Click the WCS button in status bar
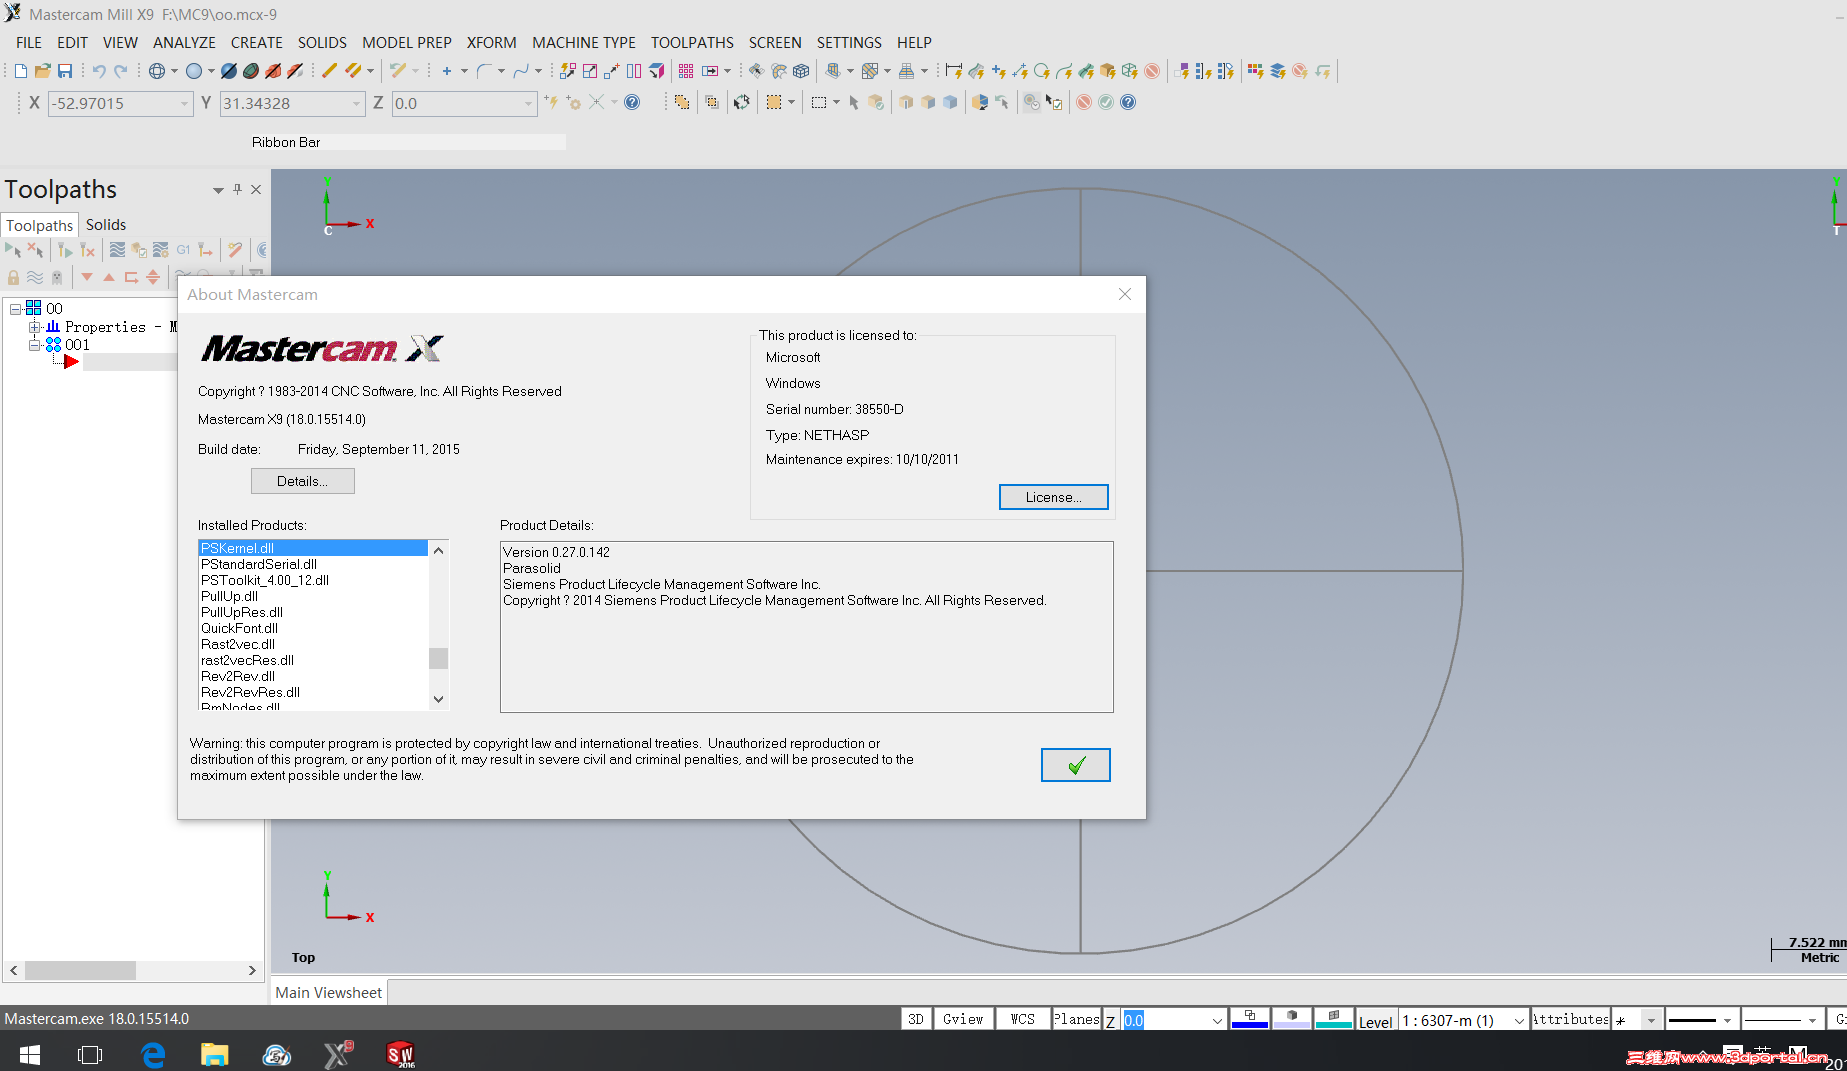The height and width of the screenshot is (1071, 1847). click(1022, 1019)
